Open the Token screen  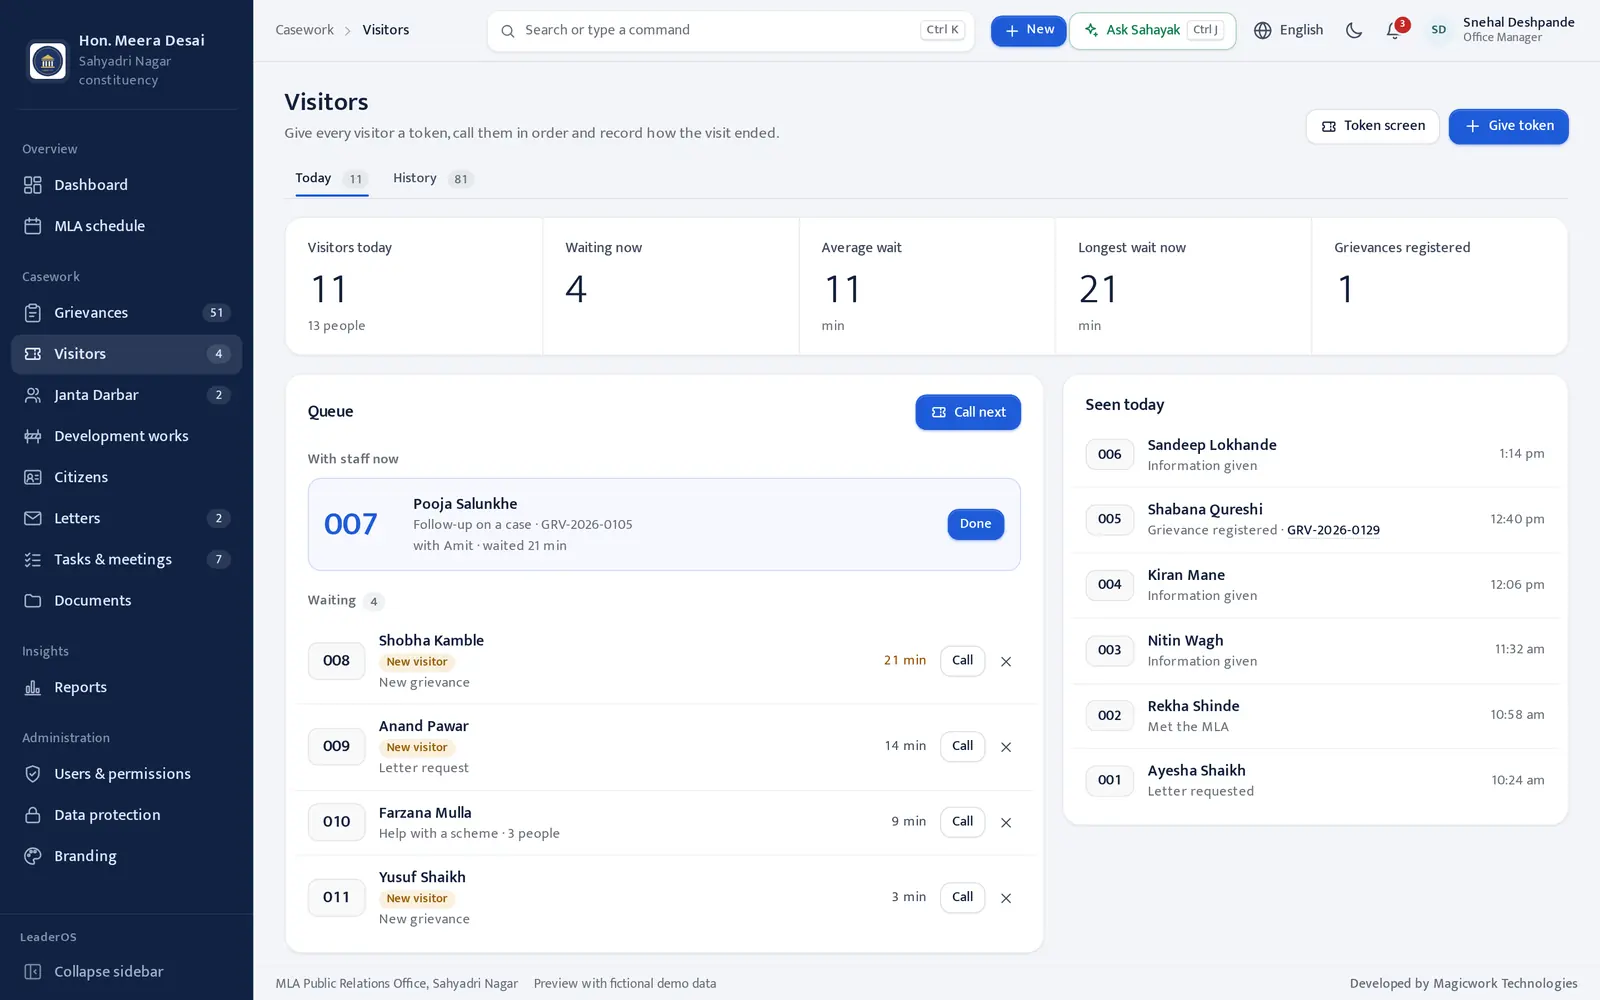click(x=1372, y=126)
